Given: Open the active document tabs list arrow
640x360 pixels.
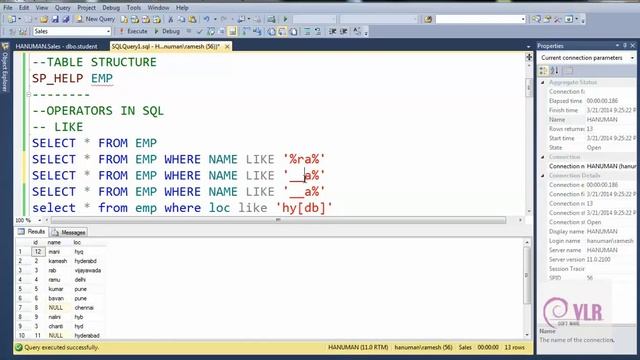Looking at the screenshot, I should coord(528,47).
